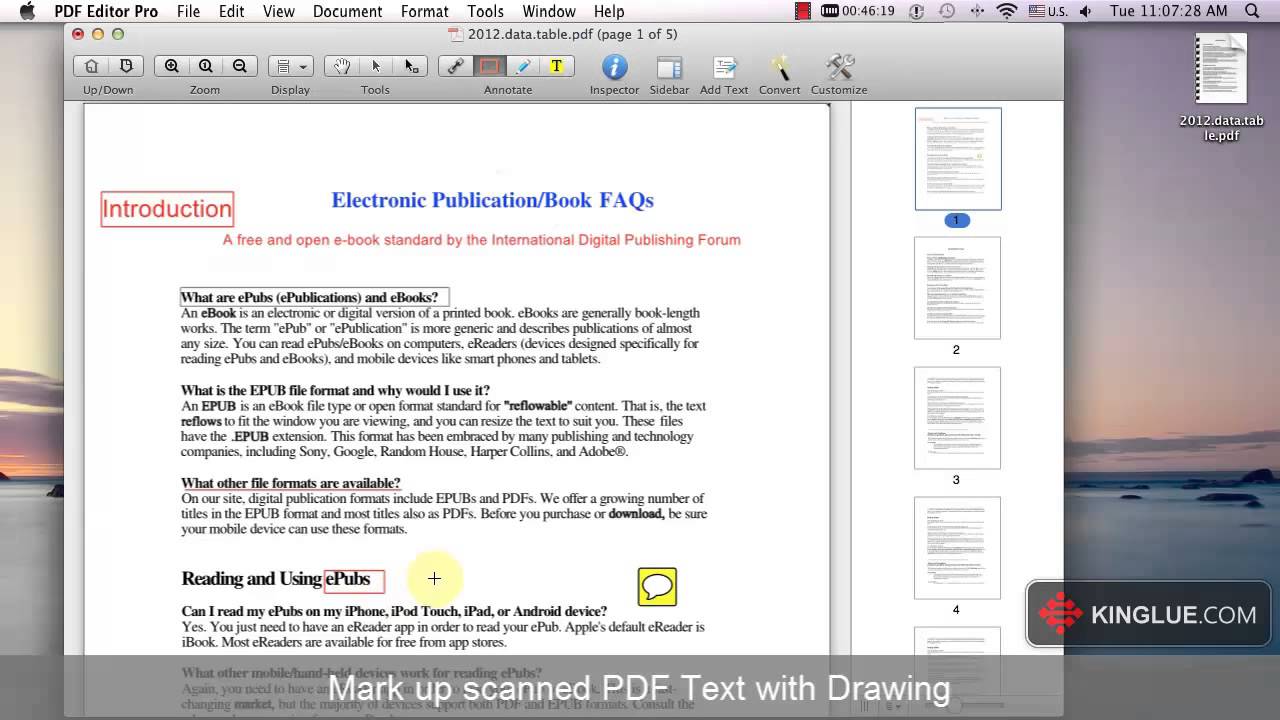
Task: Open the Apple menu
Action: [x=27, y=11]
